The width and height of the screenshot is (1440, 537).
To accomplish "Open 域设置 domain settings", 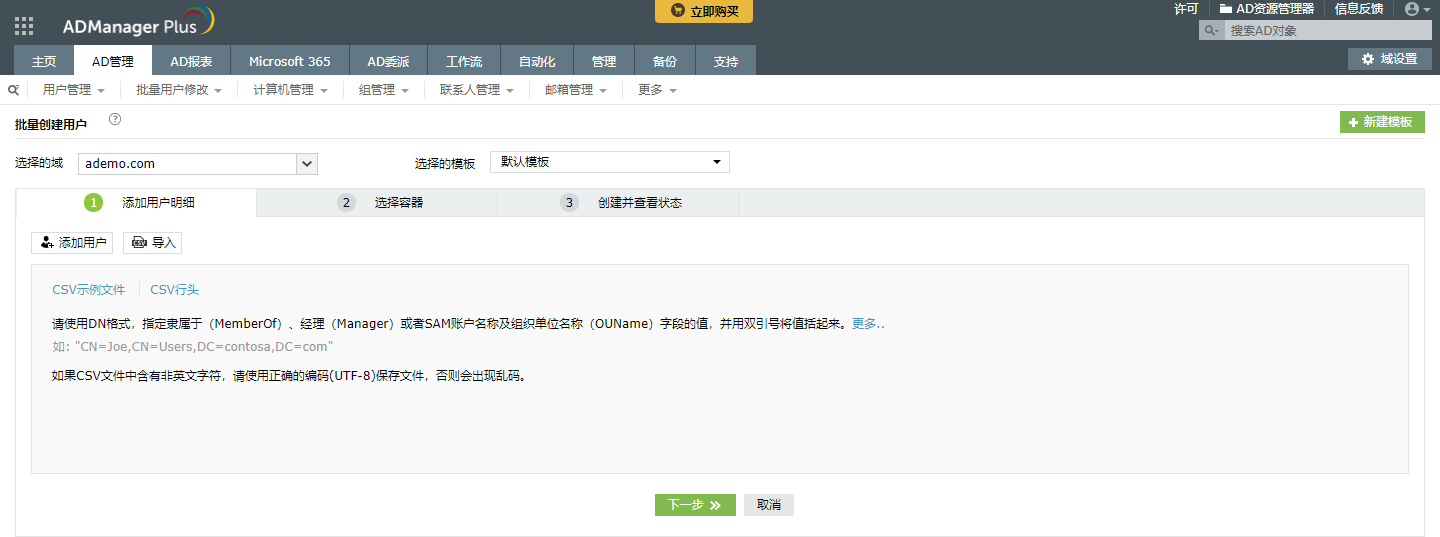I will pos(1390,59).
